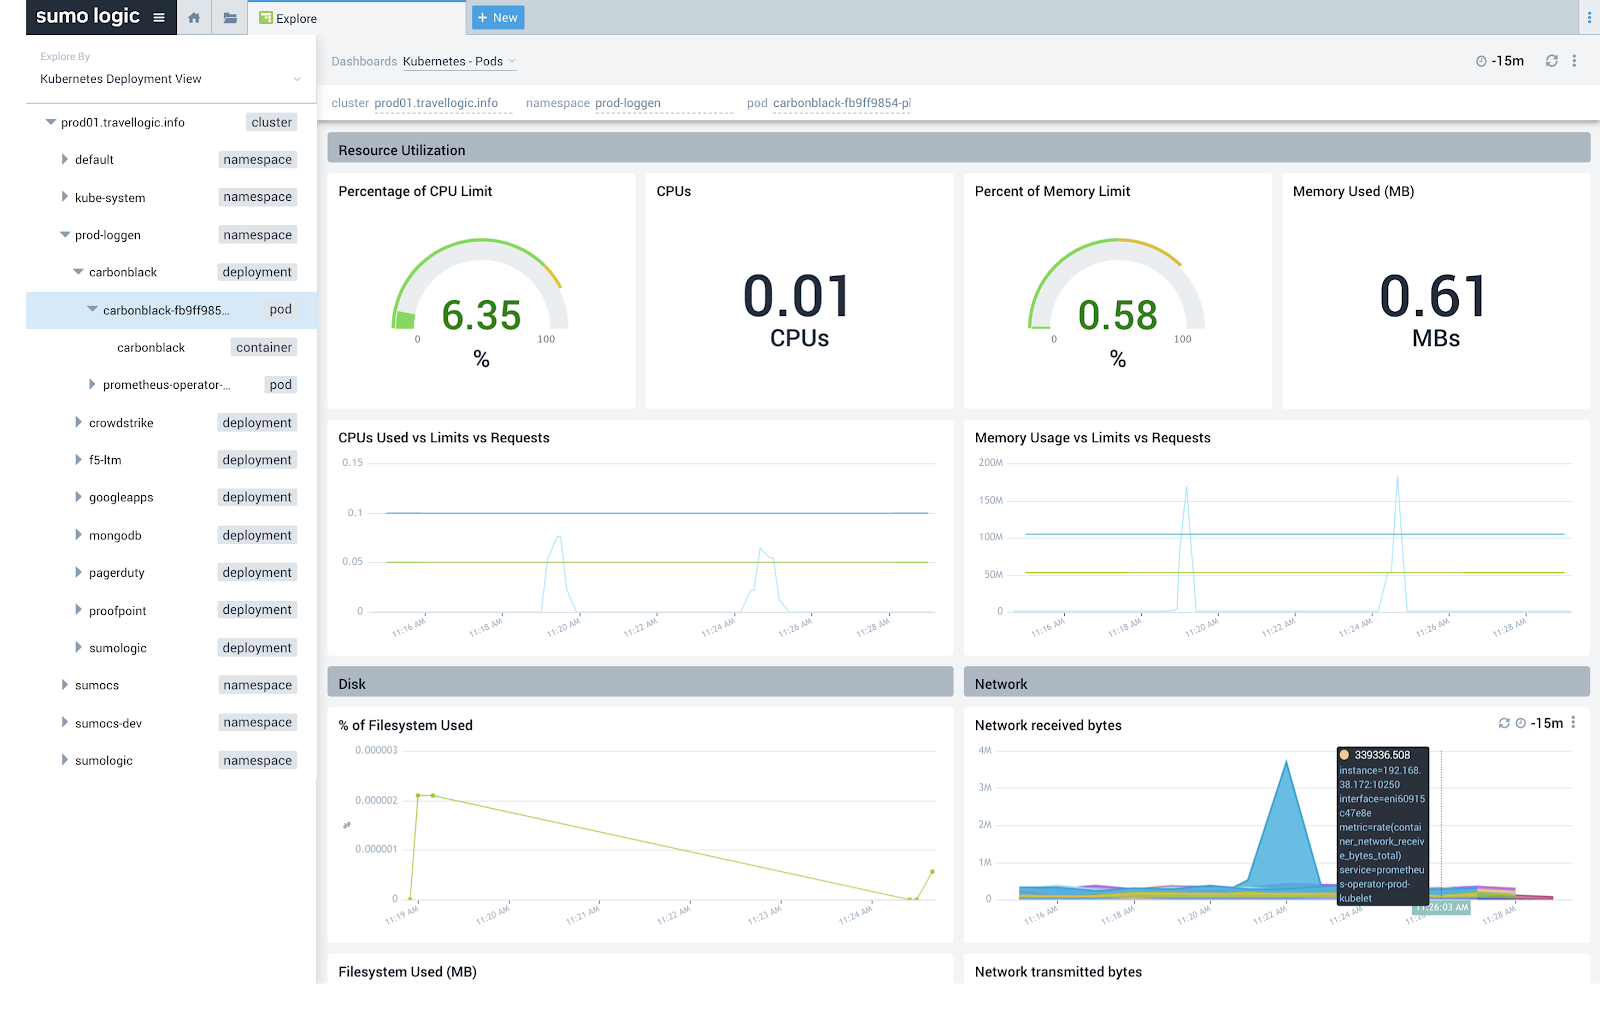
Task: Click the CPUs Used vs Limits vs Requests title
Action: [x=444, y=438]
